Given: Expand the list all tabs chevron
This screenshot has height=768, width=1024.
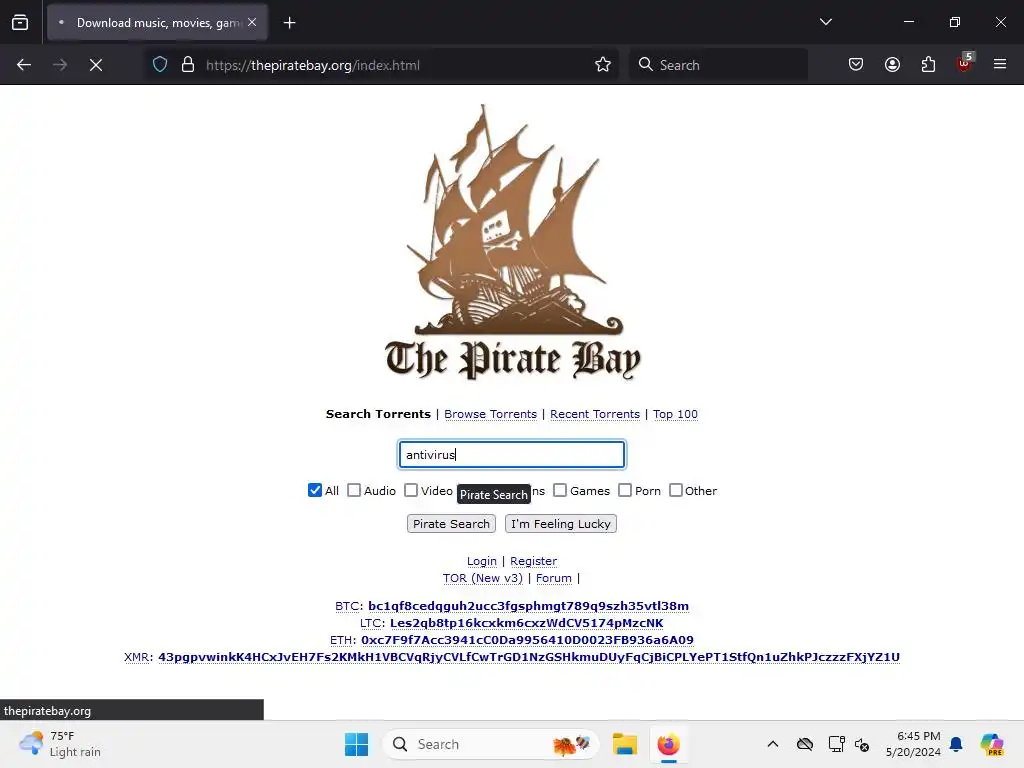Looking at the screenshot, I should [825, 22].
